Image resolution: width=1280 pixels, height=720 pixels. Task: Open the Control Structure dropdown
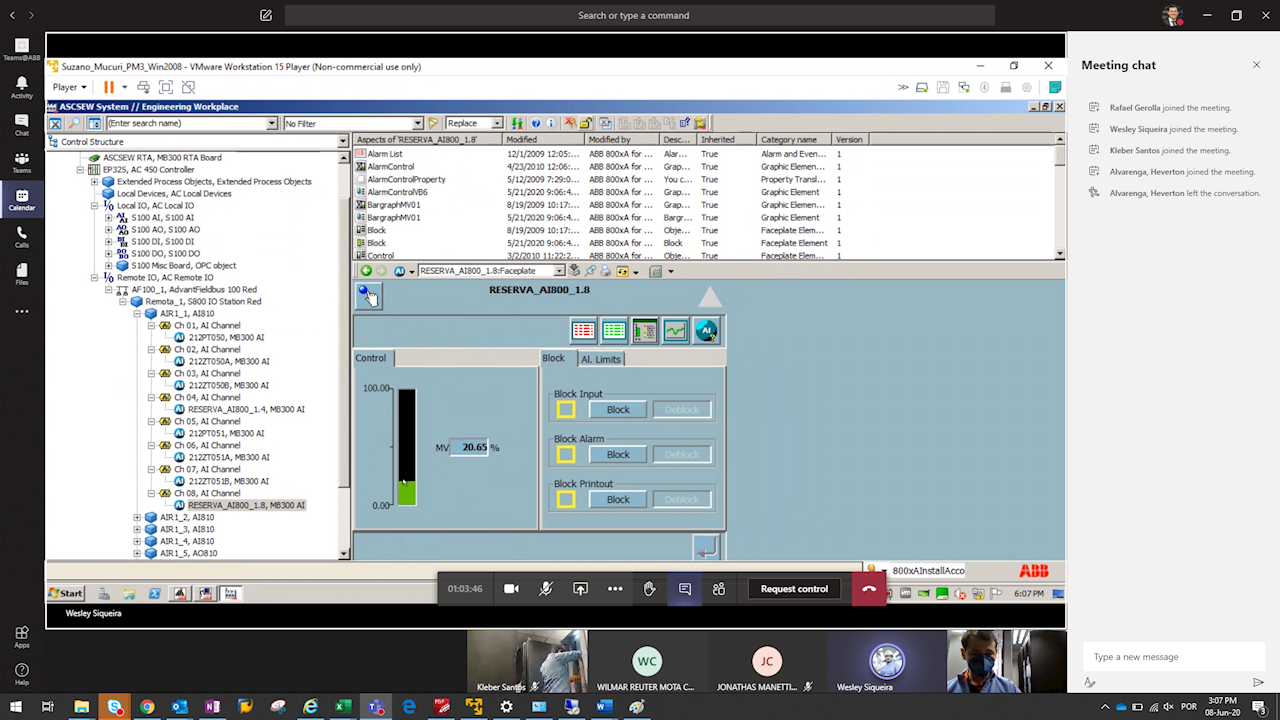[x=343, y=142]
